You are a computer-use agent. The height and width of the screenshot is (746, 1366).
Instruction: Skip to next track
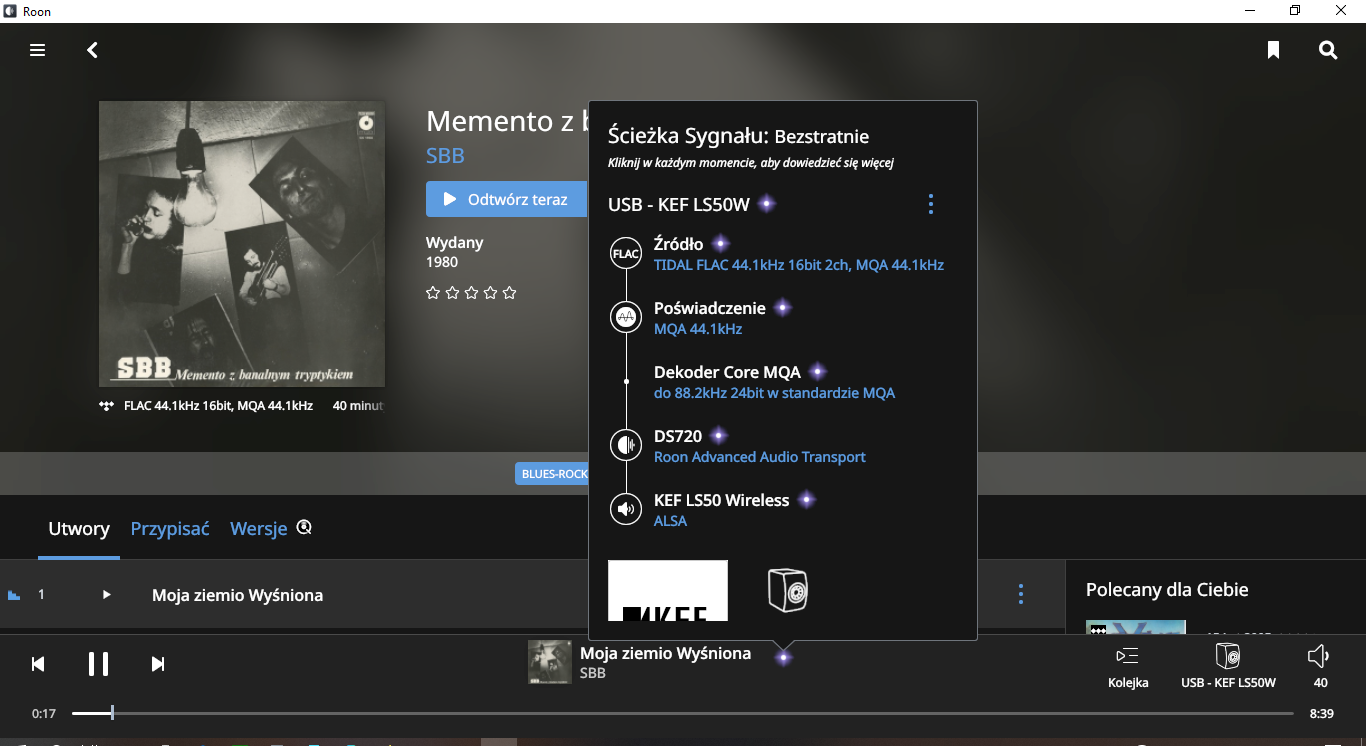click(158, 664)
